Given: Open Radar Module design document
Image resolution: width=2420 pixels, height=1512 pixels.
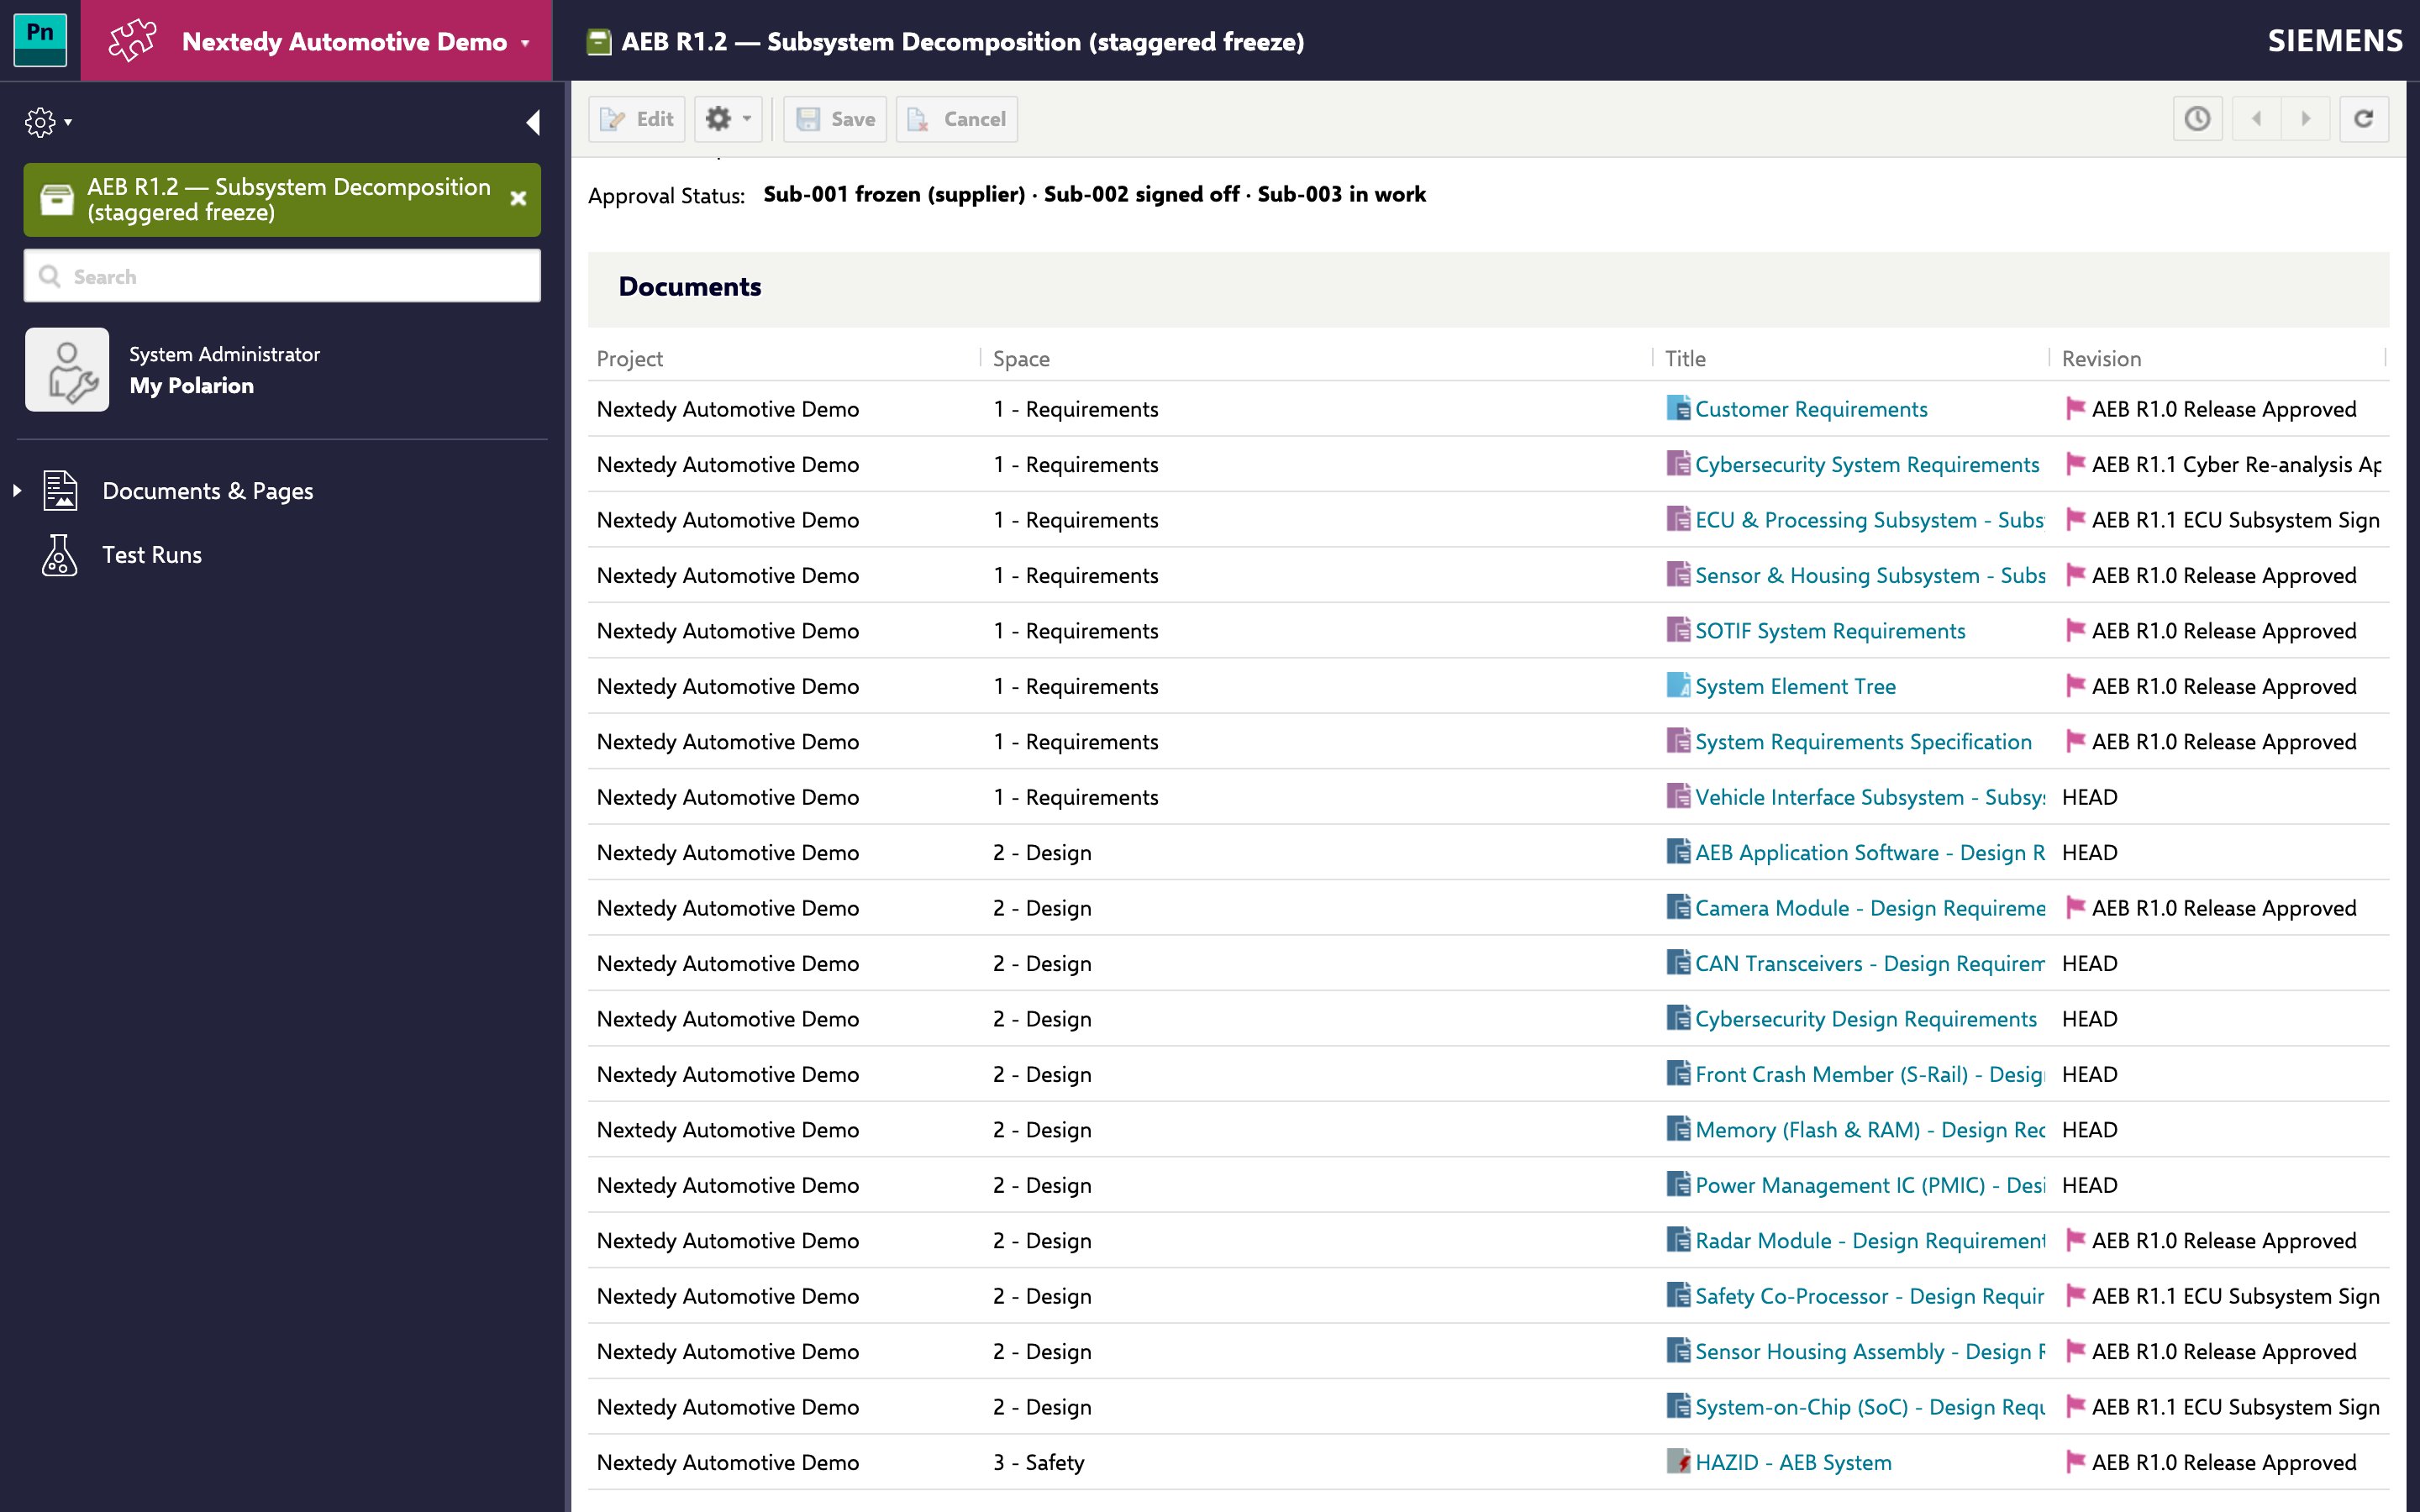Looking at the screenshot, I should 1870,1241.
